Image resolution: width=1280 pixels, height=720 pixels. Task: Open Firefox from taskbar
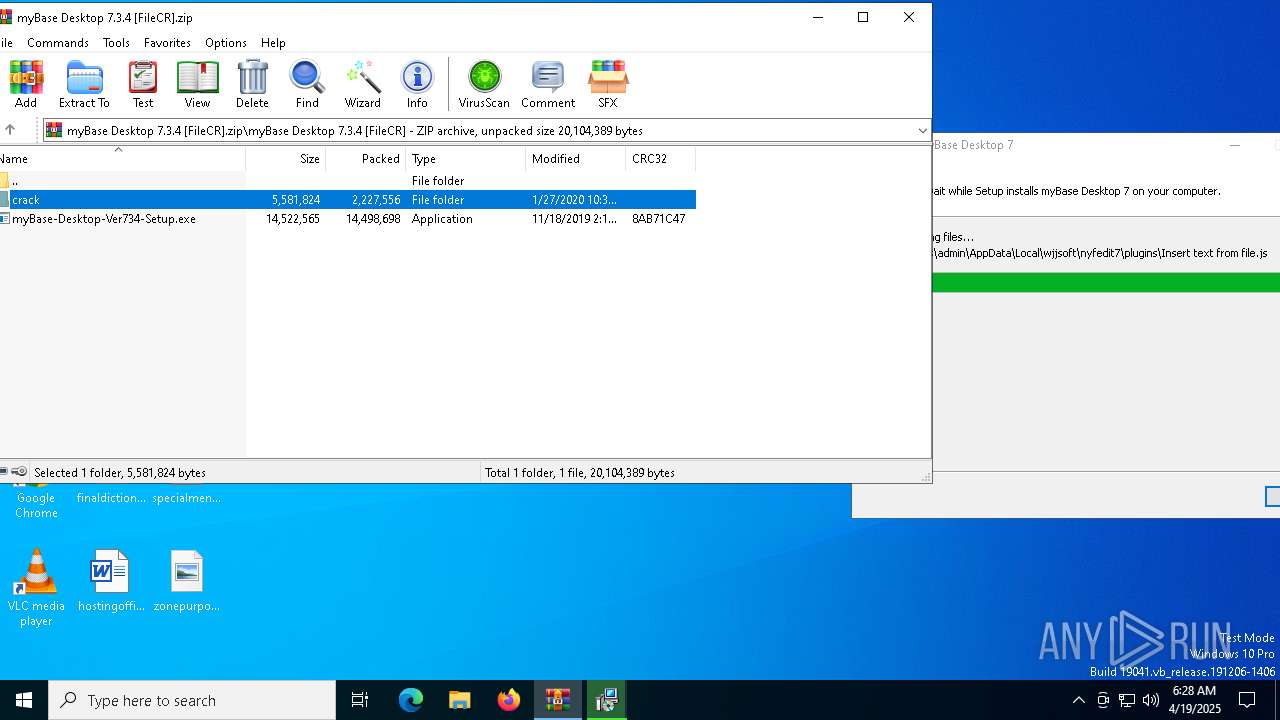pos(509,700)
